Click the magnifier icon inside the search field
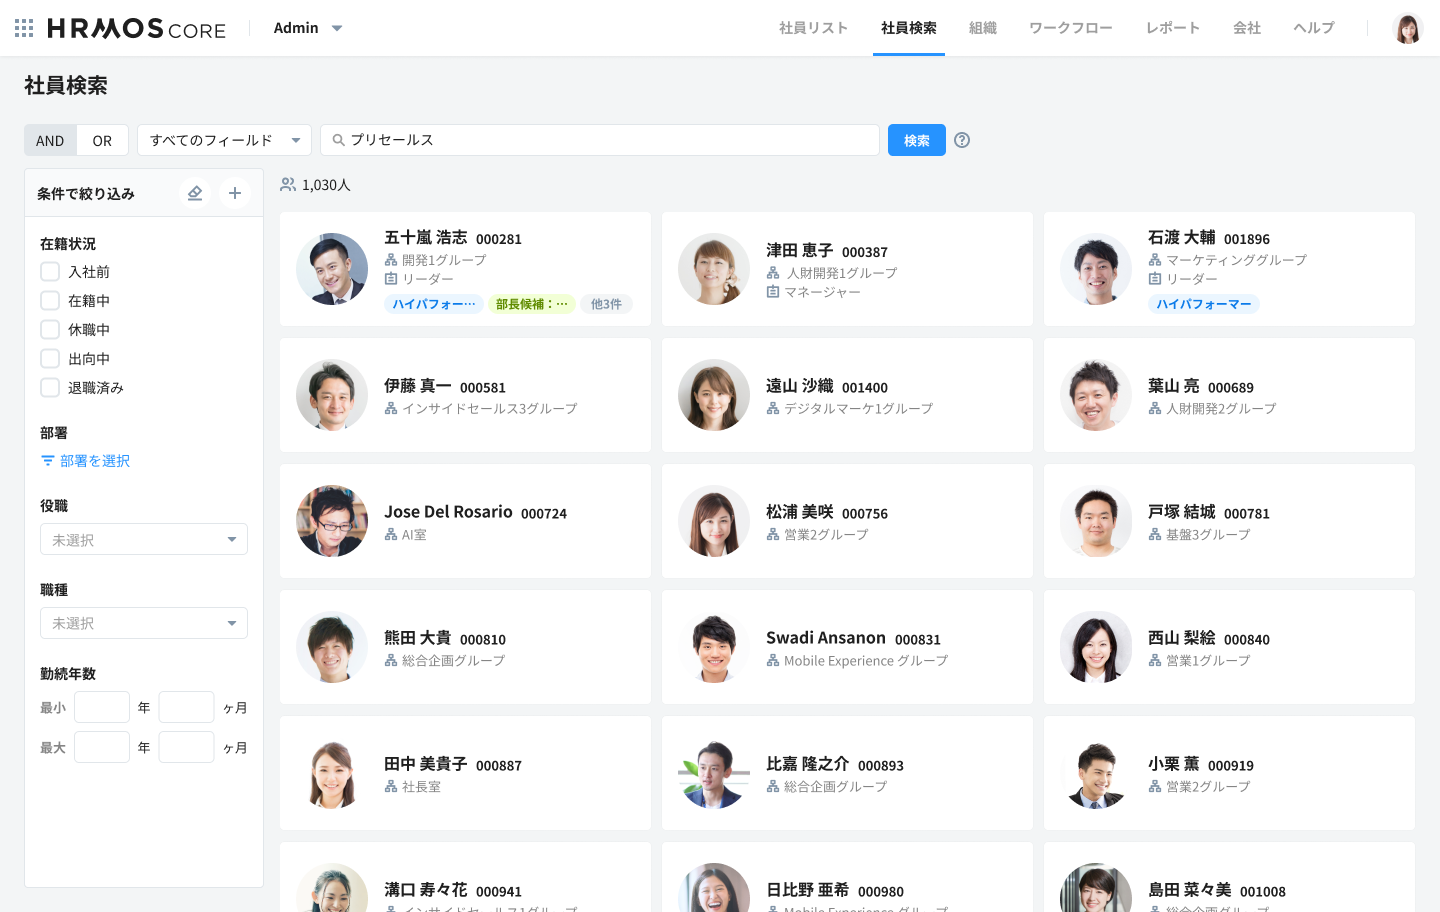1440x912 pixels. coord(338,140)
